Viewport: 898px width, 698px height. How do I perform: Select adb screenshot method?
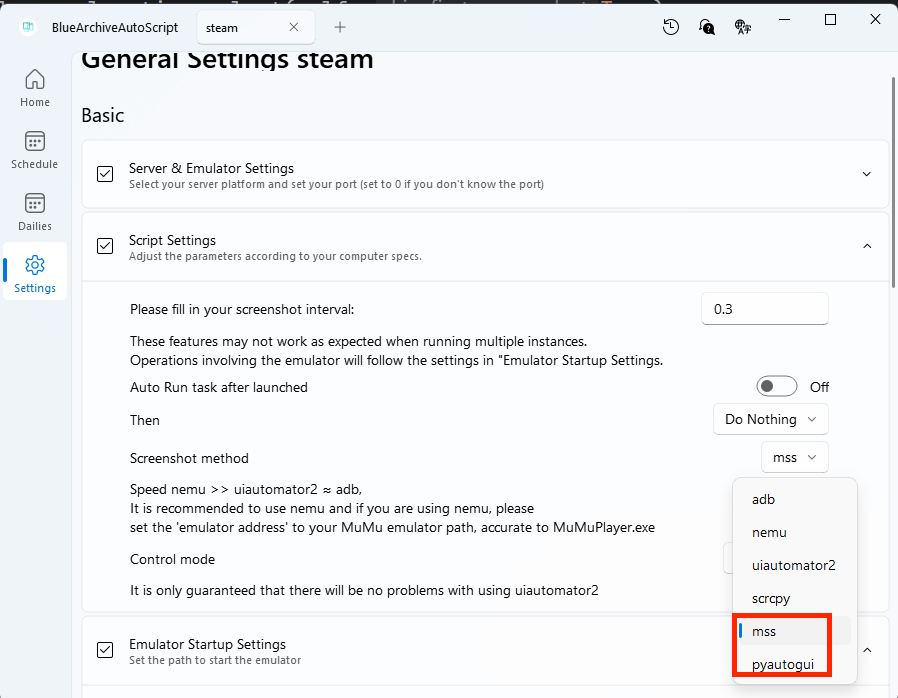pos(795,499)
